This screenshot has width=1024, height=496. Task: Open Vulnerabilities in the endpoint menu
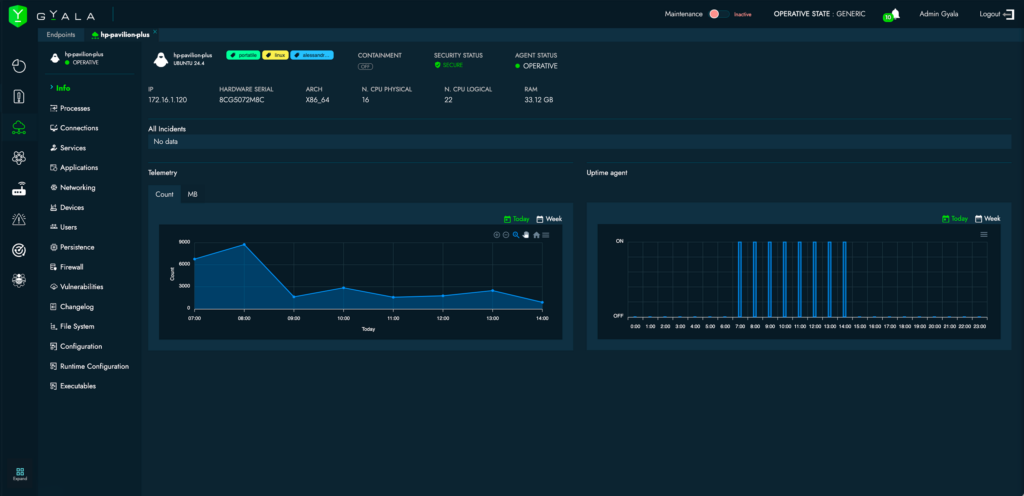click(x=81, y=287)
